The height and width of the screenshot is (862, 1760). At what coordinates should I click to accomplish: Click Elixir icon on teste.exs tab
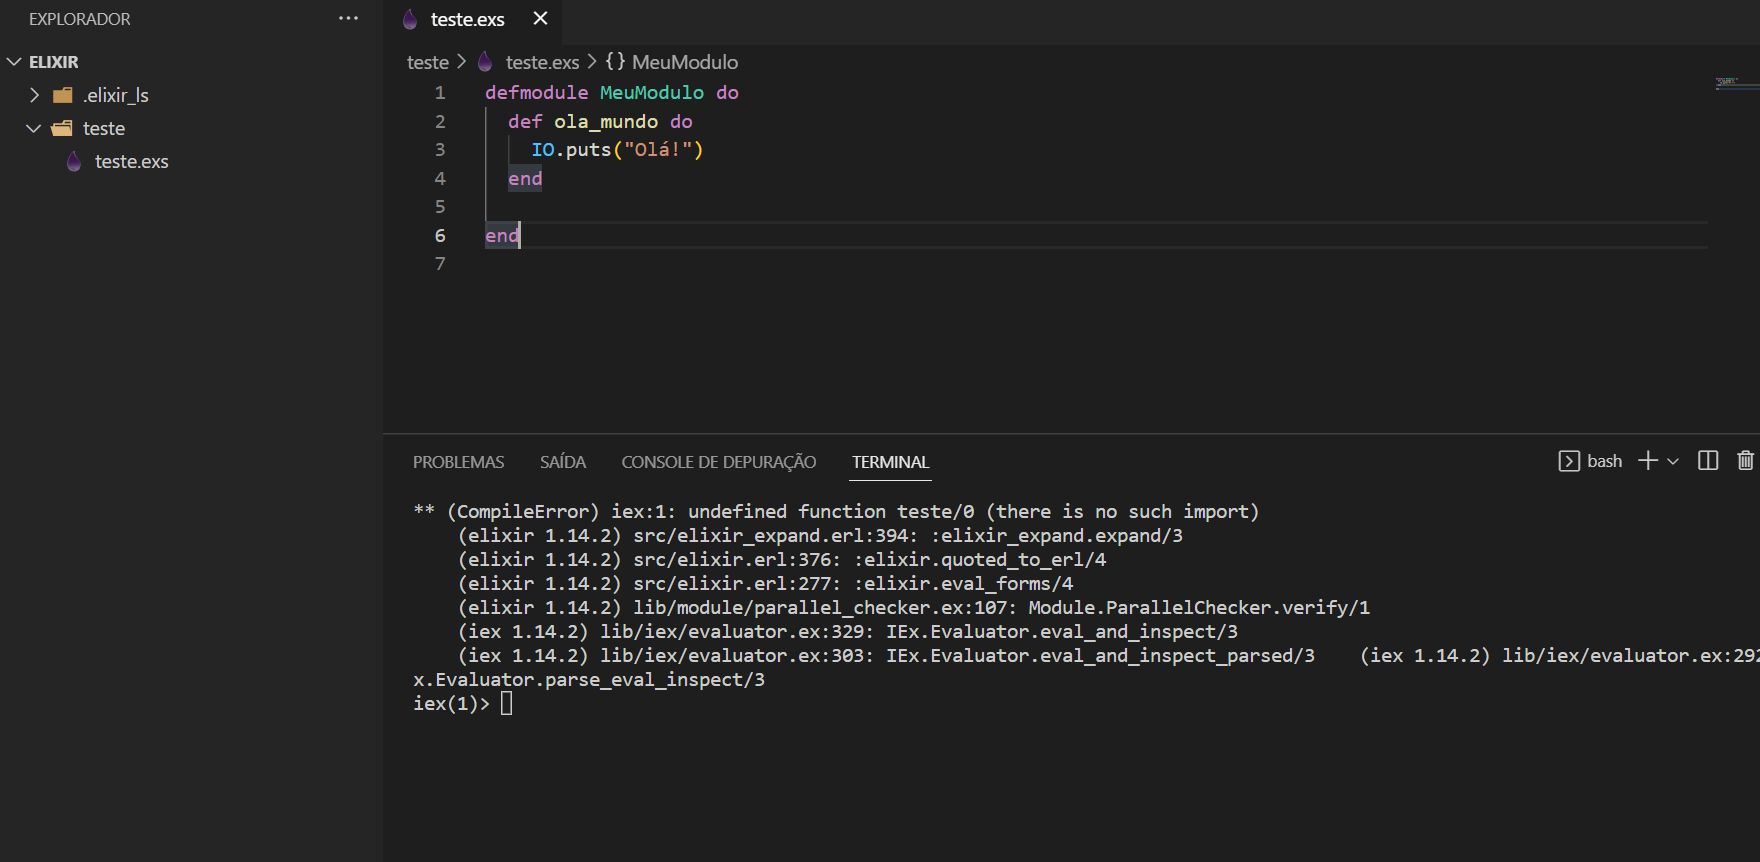coord(409,19)
